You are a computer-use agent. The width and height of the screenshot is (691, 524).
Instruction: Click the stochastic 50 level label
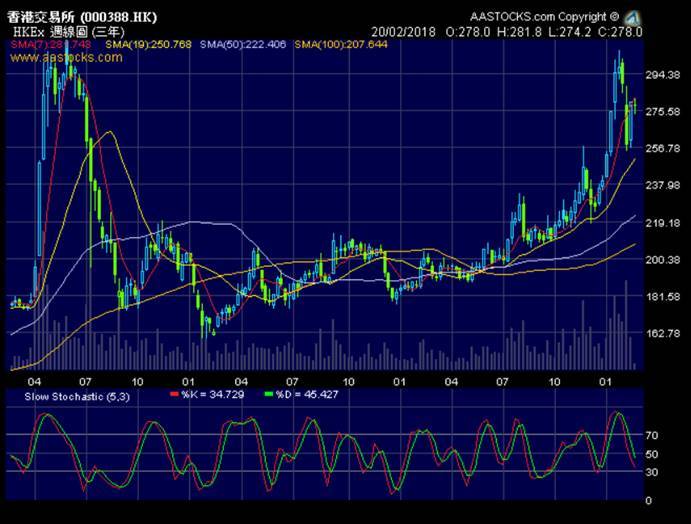pyautogui.click(x=652, y=454)
